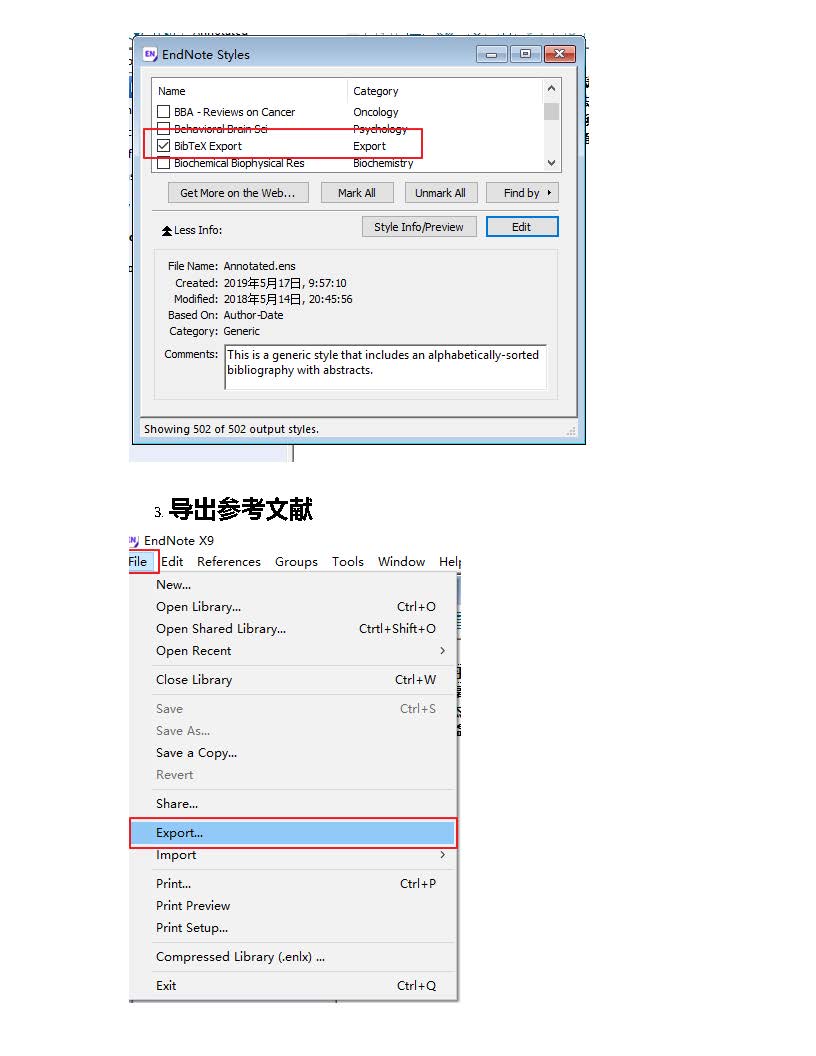Choose New... from File menu

(x=293, y=585)
